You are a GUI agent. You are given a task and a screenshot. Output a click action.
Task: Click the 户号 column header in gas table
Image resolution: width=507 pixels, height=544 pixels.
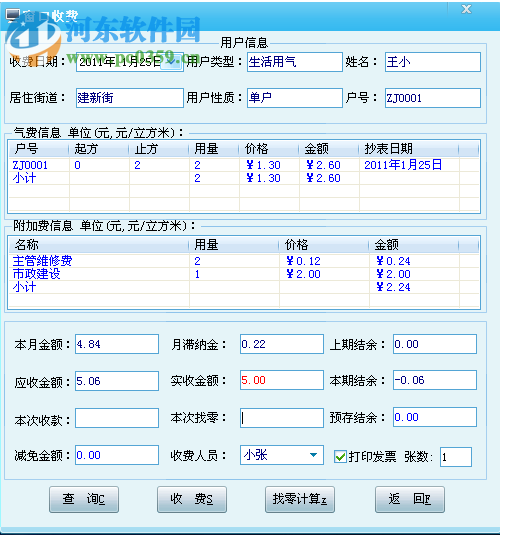39,149
